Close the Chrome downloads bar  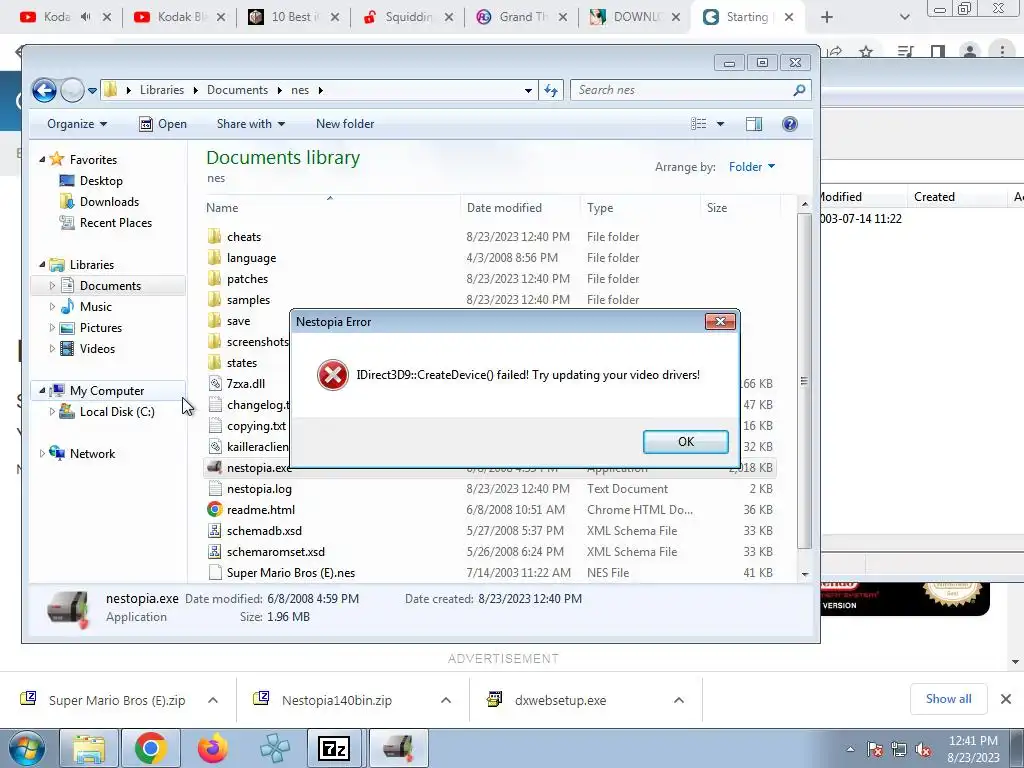(1006, 699)
